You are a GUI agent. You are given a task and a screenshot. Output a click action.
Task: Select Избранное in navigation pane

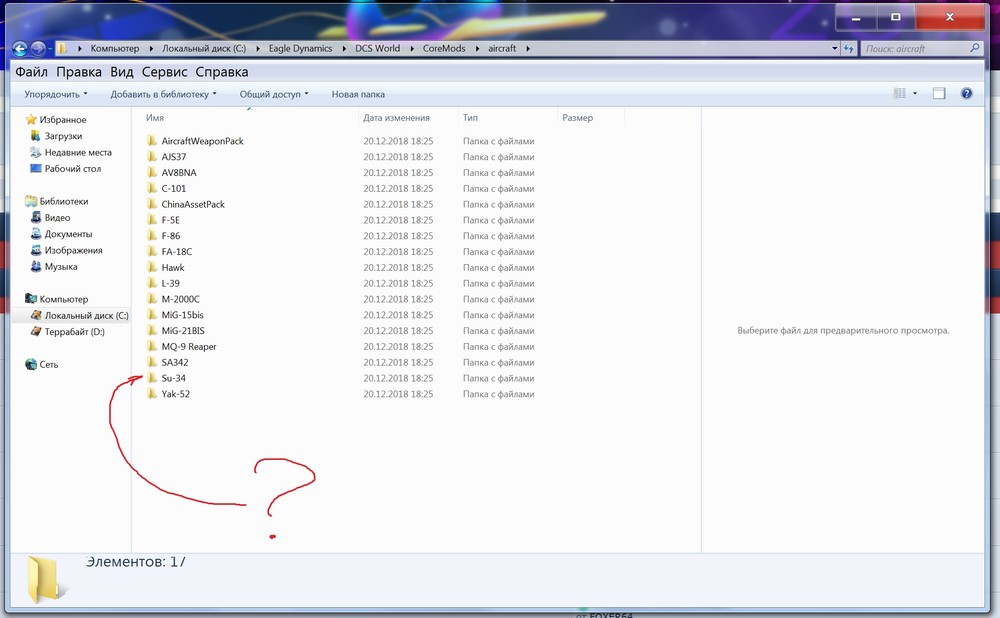pyautogui.click(x=62, y=120)
